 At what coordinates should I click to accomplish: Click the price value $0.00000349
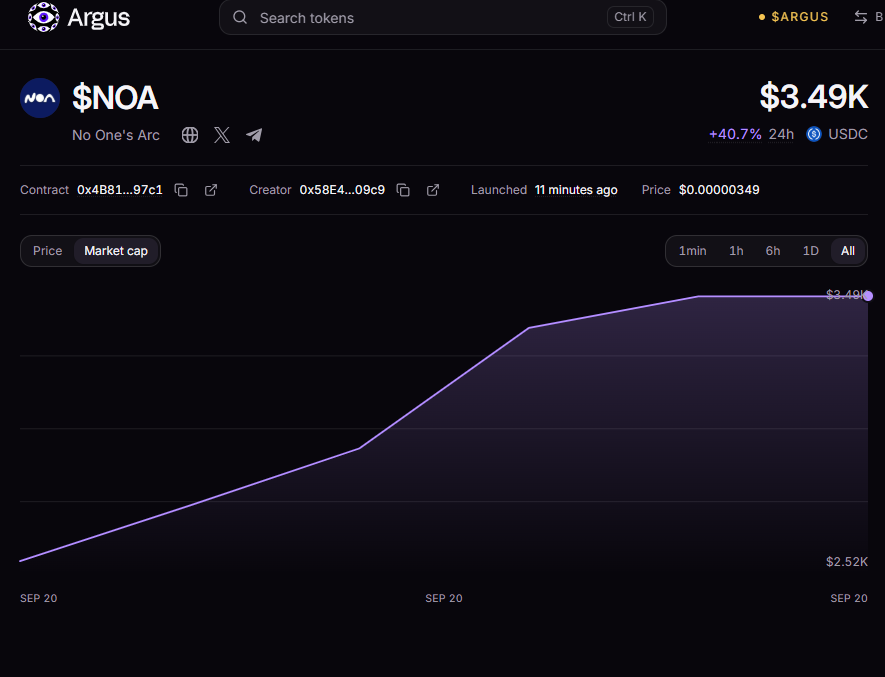tap(719, 190)
